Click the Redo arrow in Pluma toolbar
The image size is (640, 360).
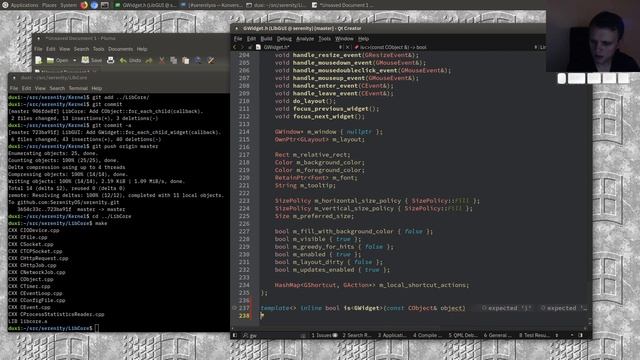pos(149,60)
